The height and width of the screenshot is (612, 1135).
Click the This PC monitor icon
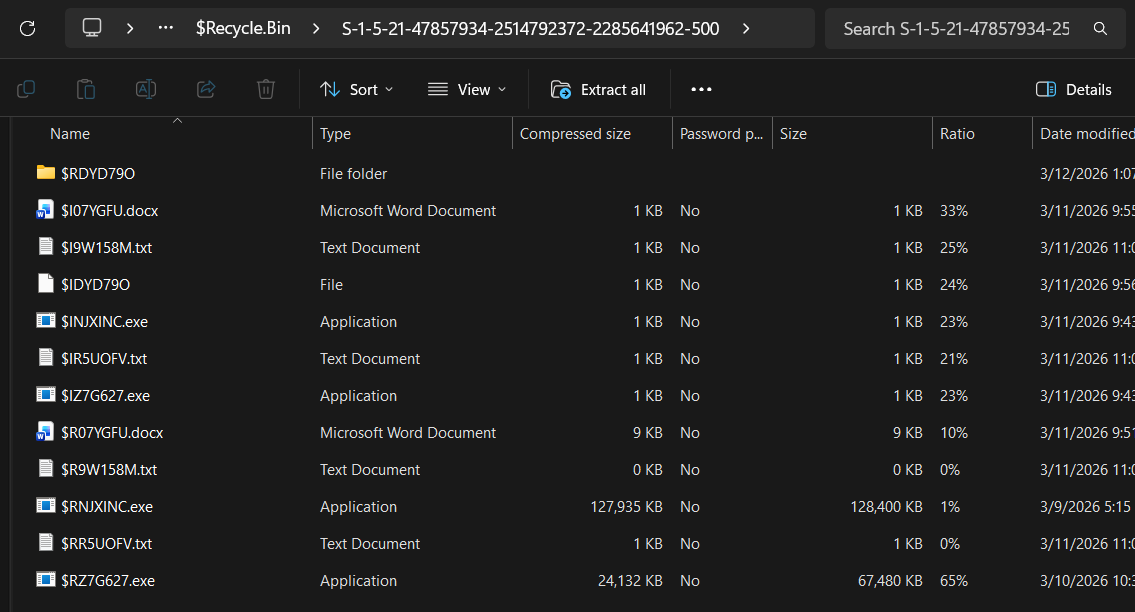92,29
